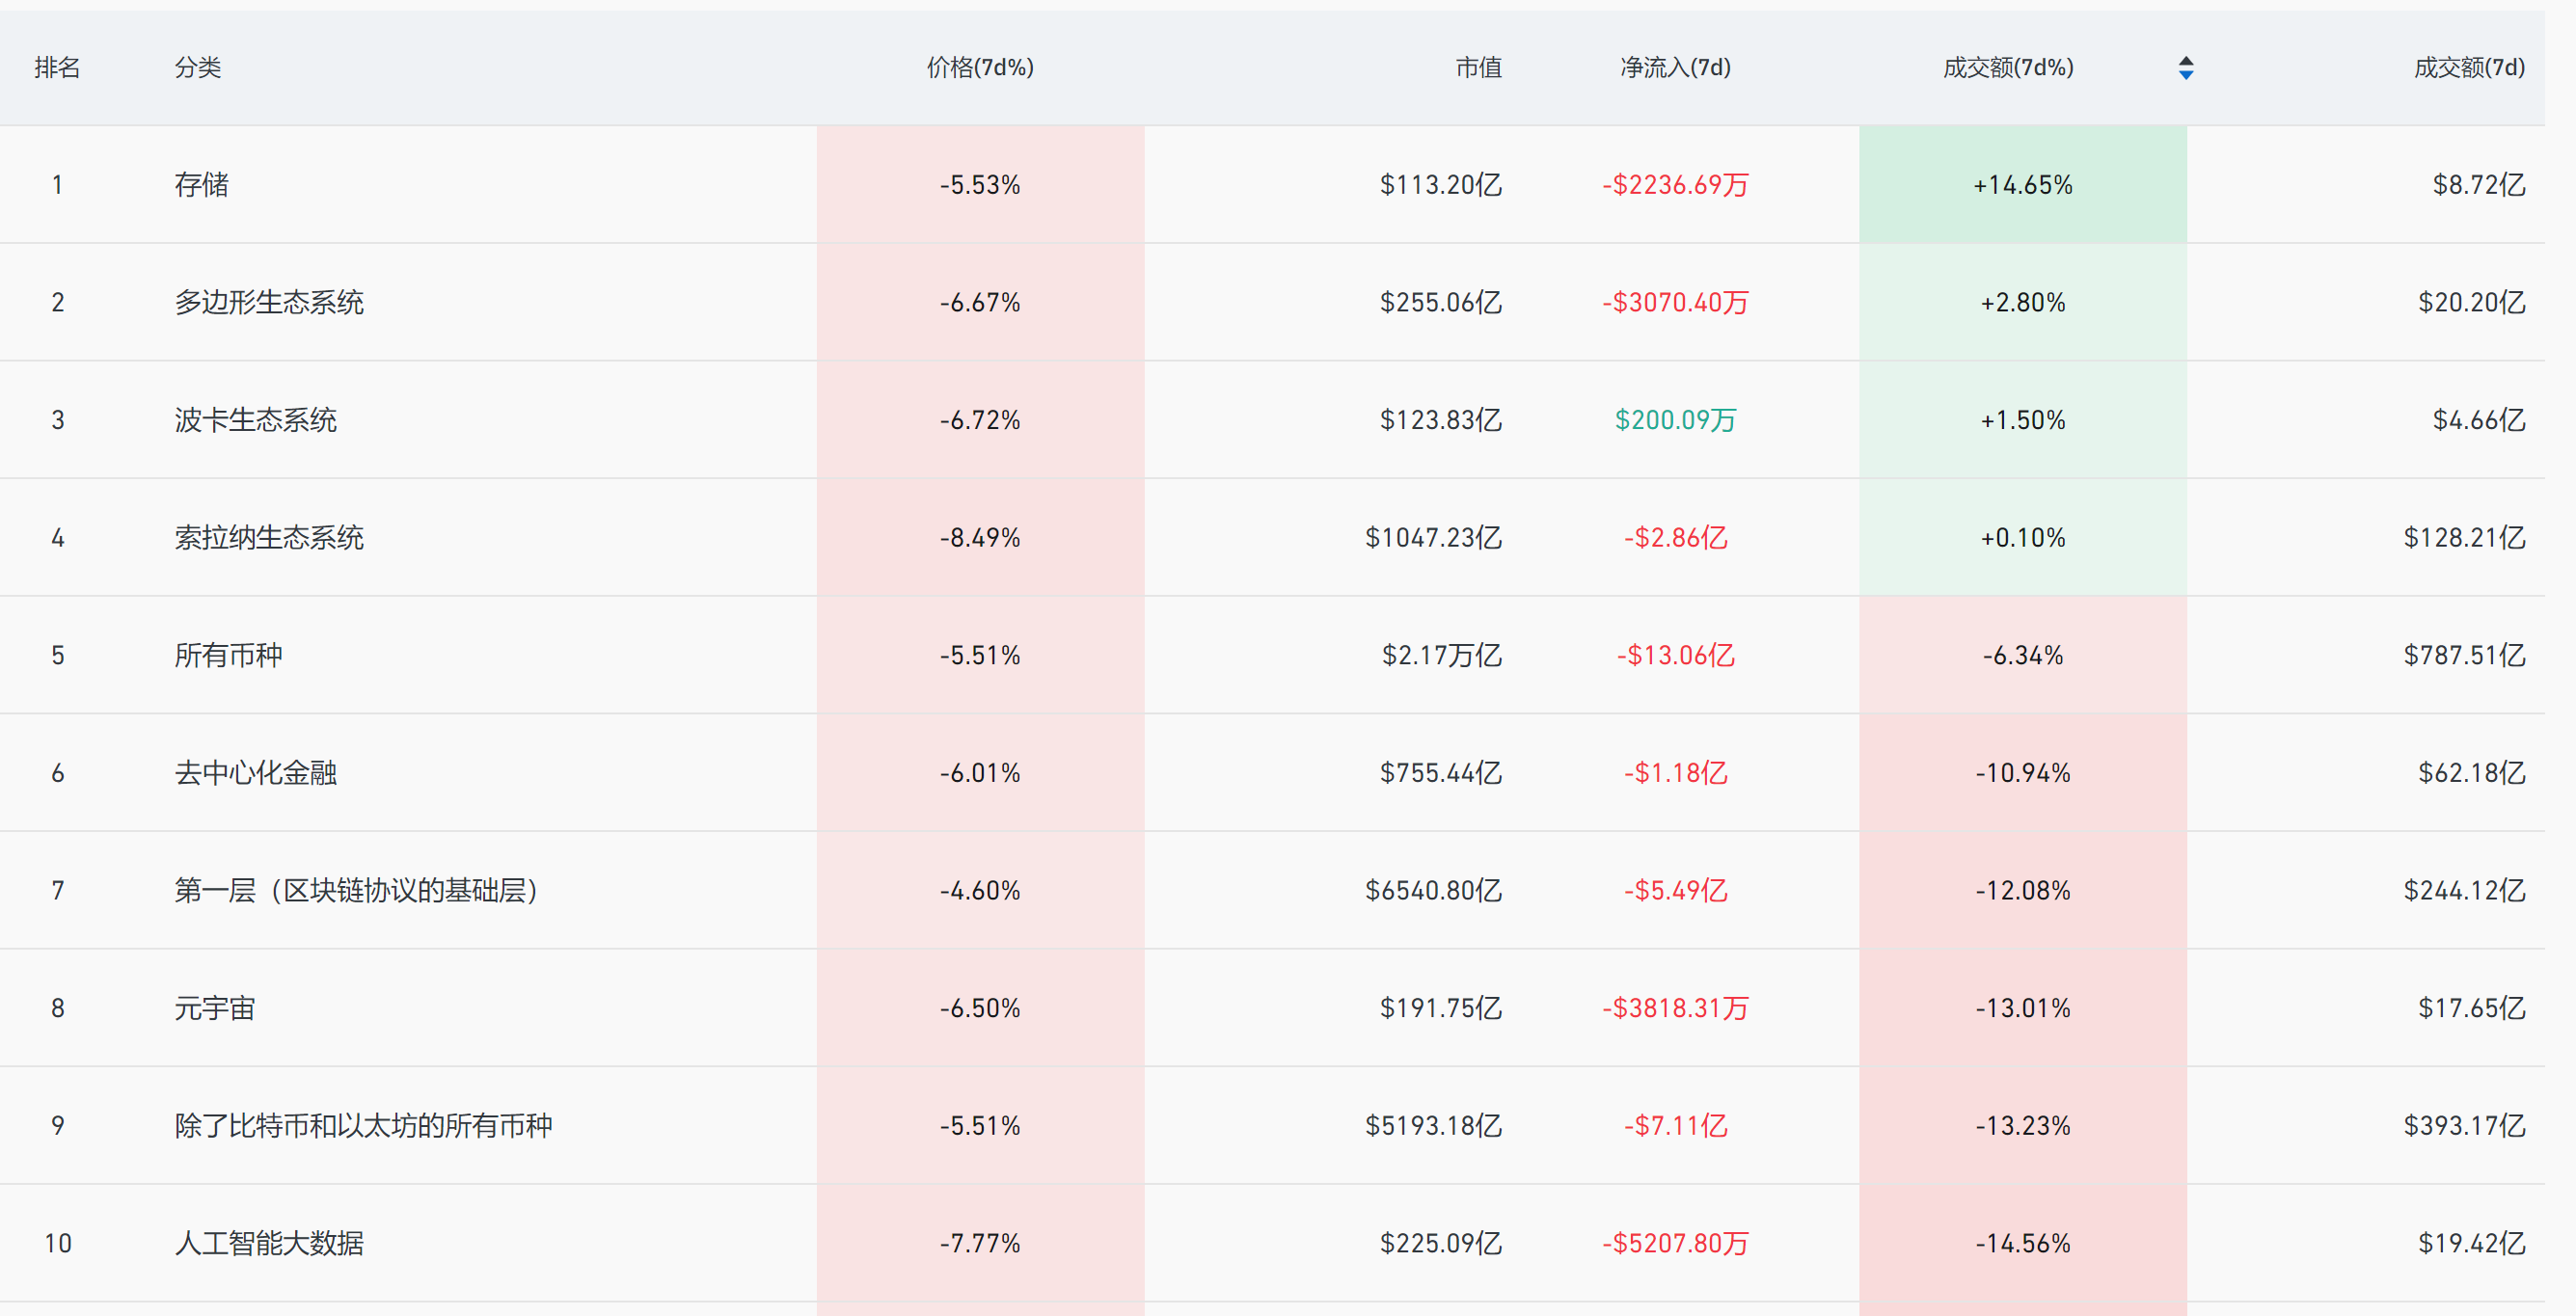This screenshot has height=1316, width=2576.
Task: Click volume change -10.94% cell
Action: point(2023,773)
